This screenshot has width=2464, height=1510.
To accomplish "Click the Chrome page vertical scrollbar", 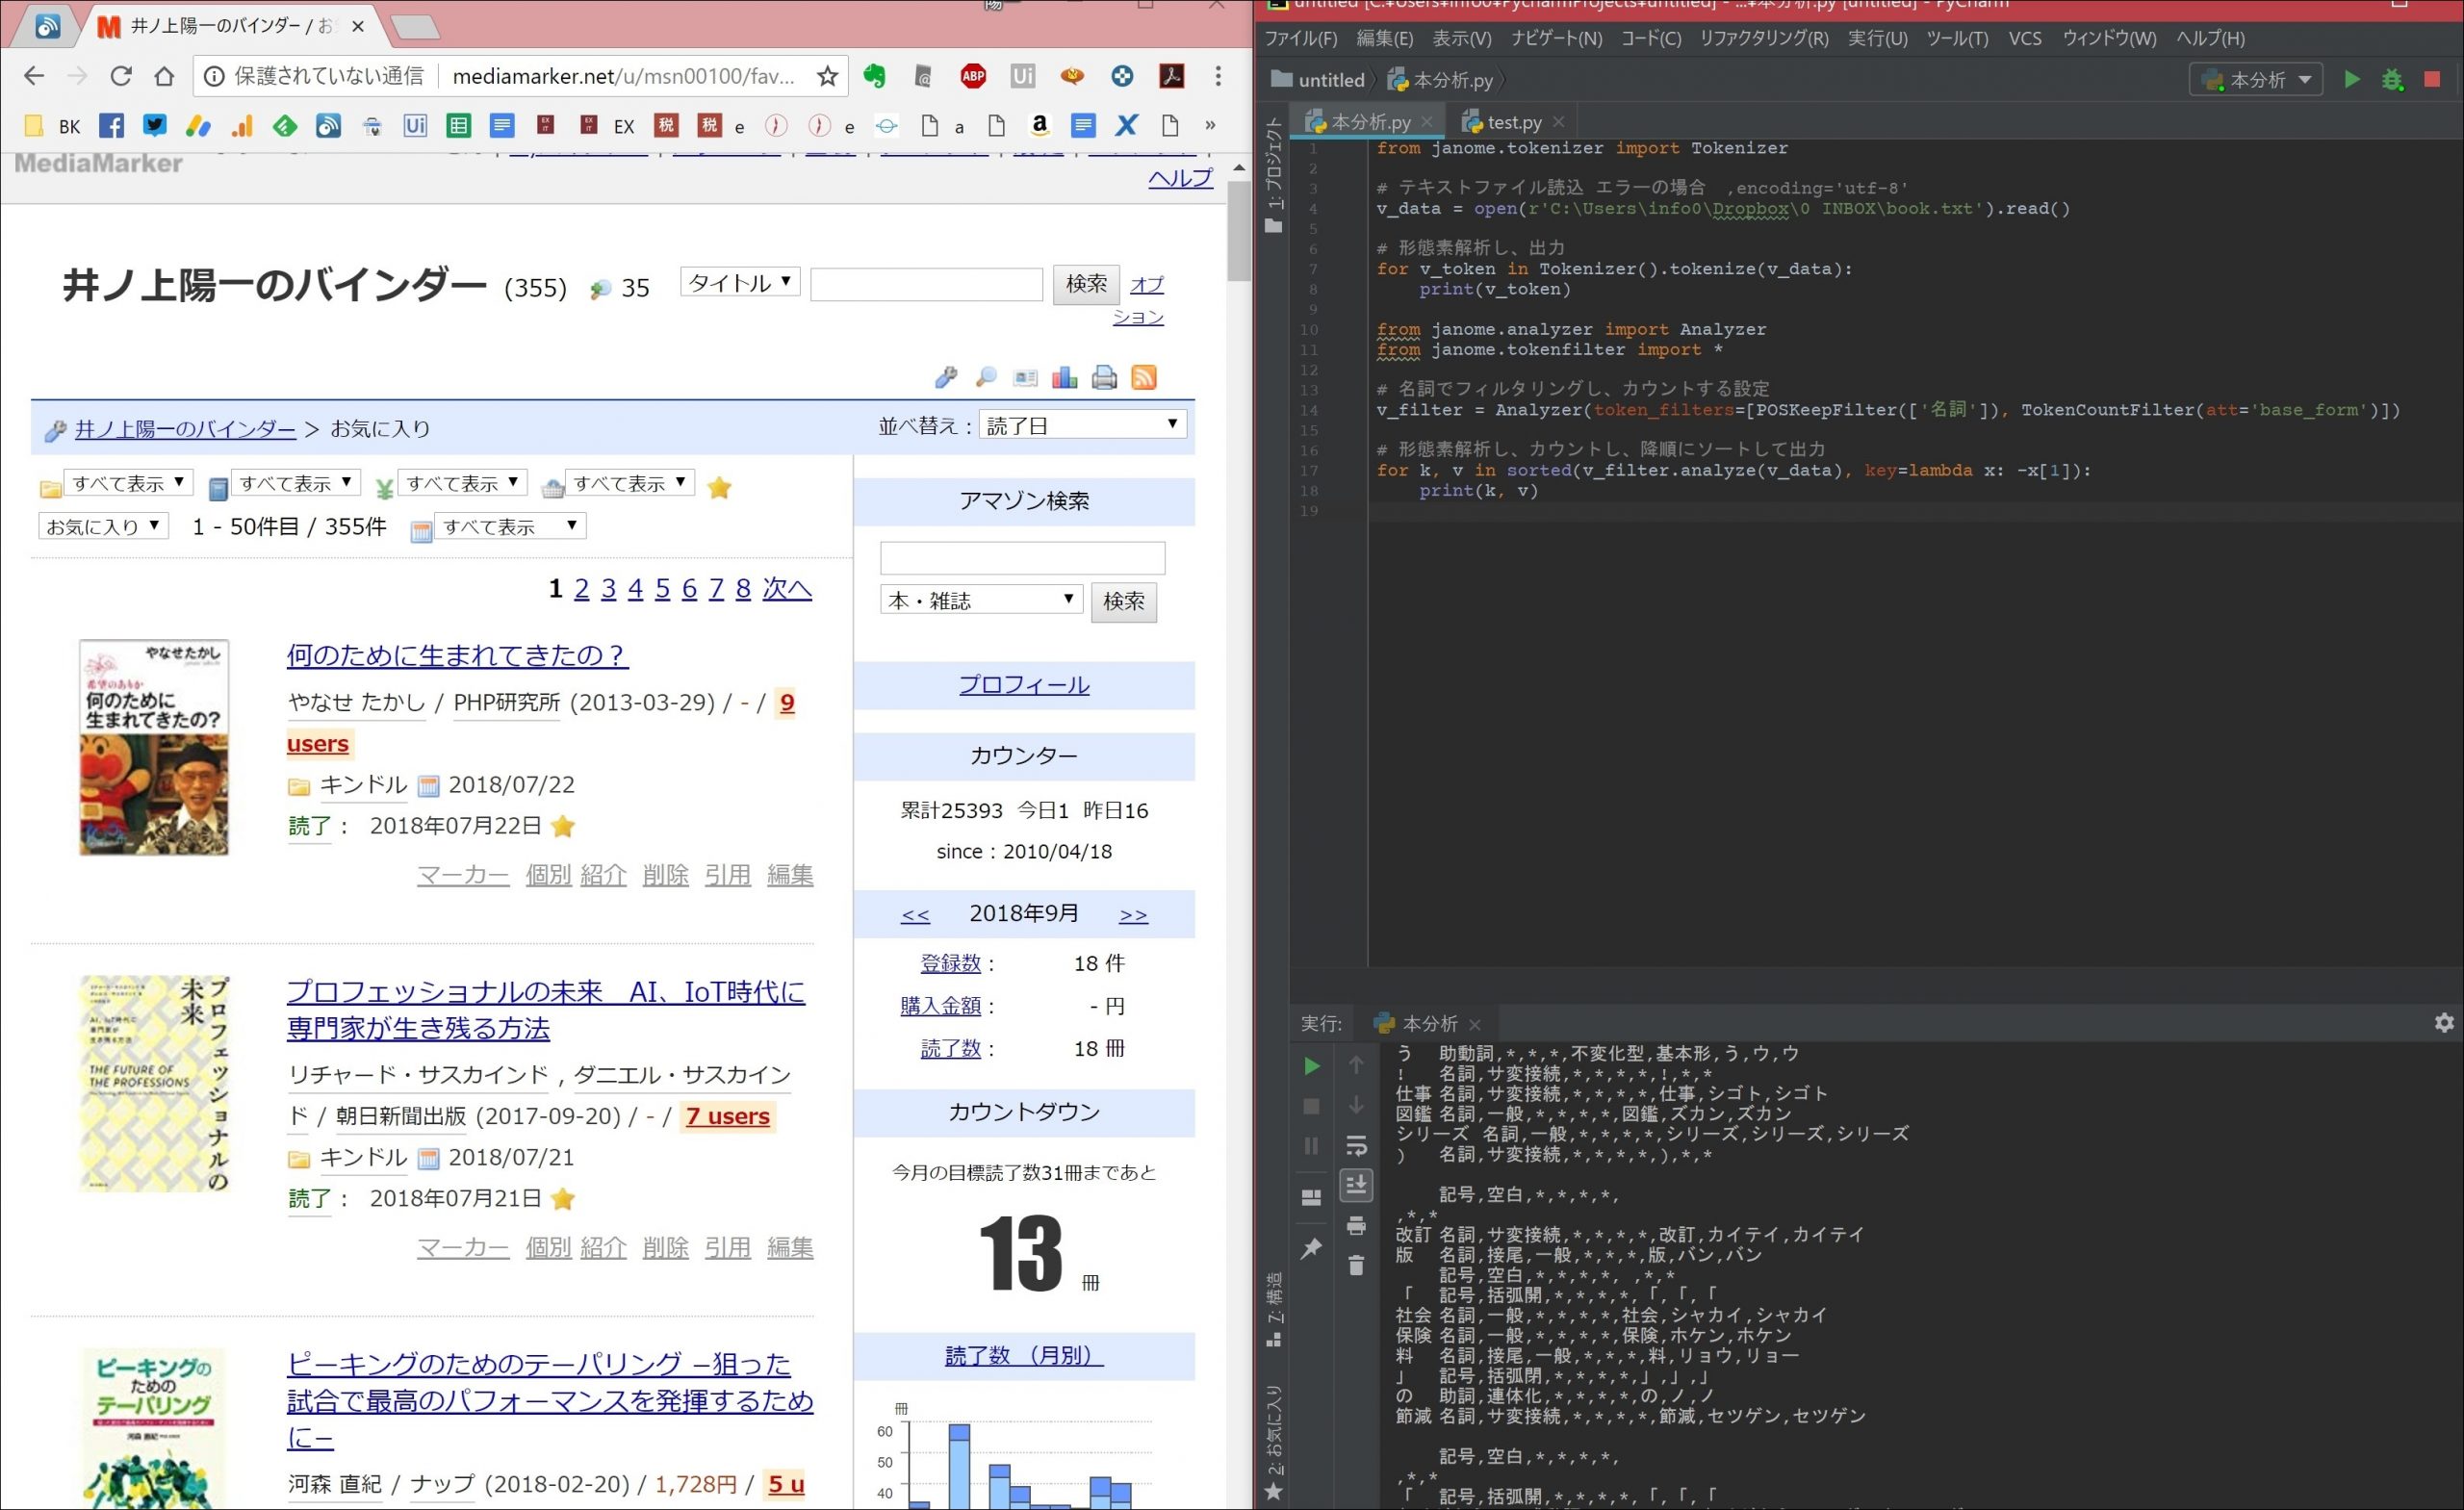I will [x=1239, y=232].
